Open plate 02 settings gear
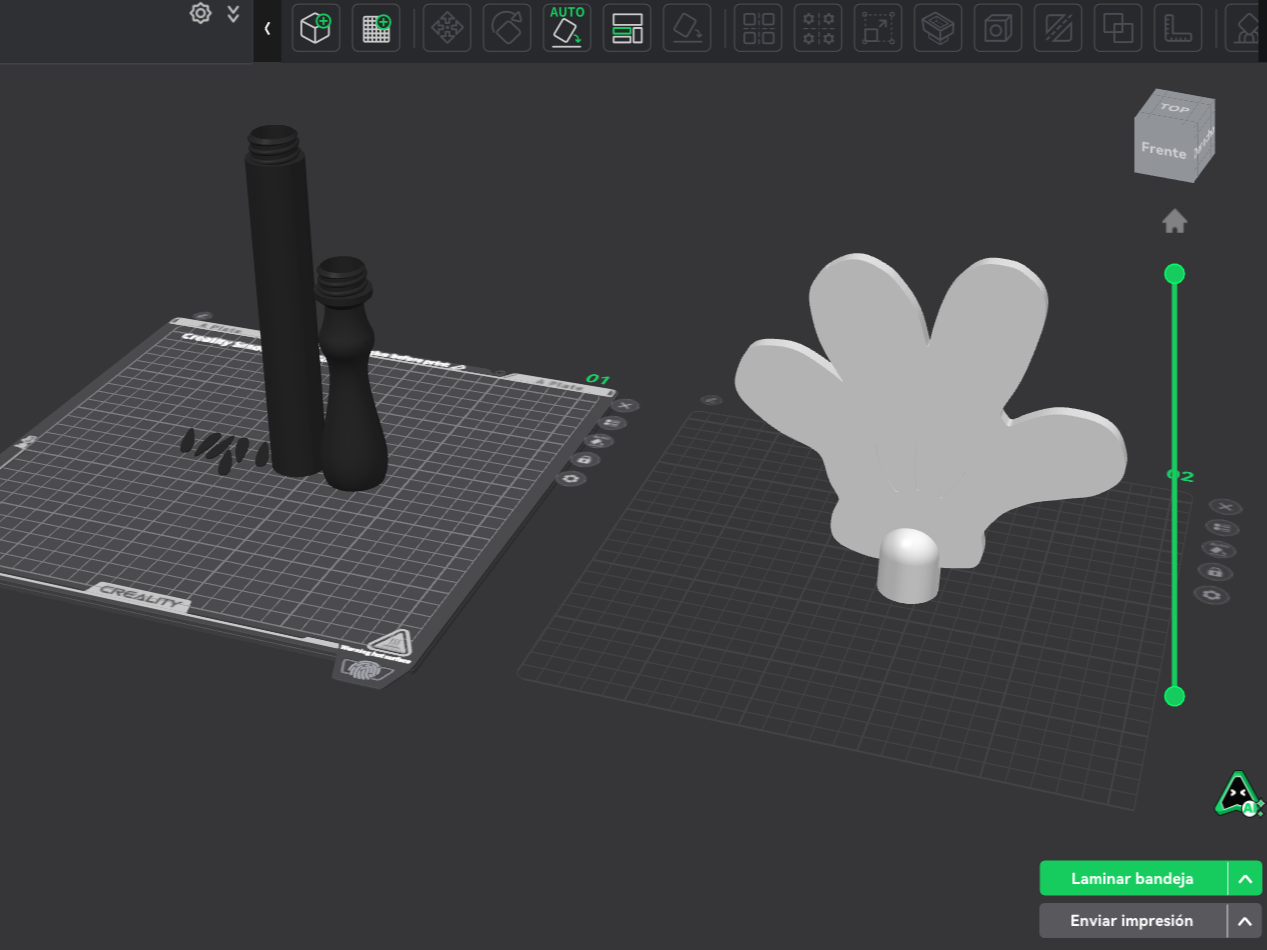This screenshot has width=1267, height=950. click(1212, 595)
